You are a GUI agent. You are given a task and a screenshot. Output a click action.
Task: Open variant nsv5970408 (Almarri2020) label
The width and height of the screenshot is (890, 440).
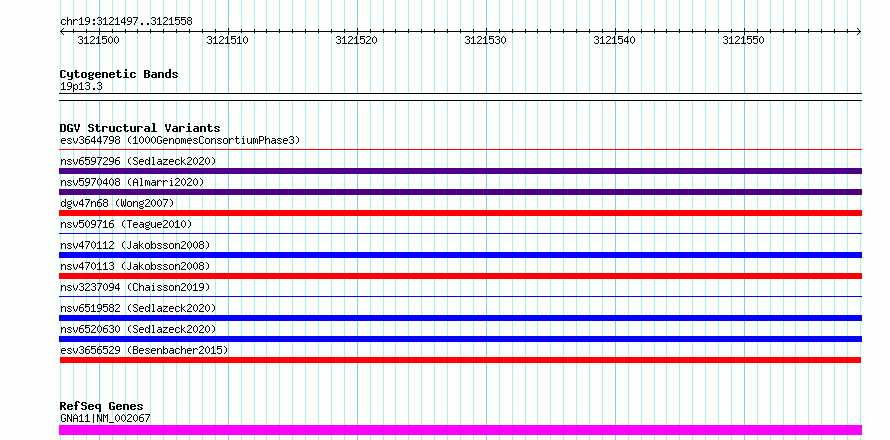click(x=132, y=182)
